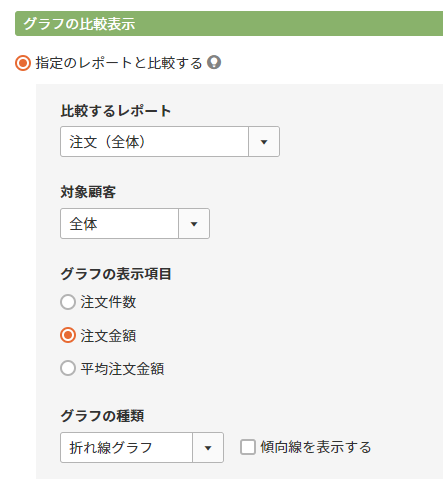Screen dimensions: 443x482
Task: Click the グラフの比較表示 green header bar
Action: pos(229,24)
